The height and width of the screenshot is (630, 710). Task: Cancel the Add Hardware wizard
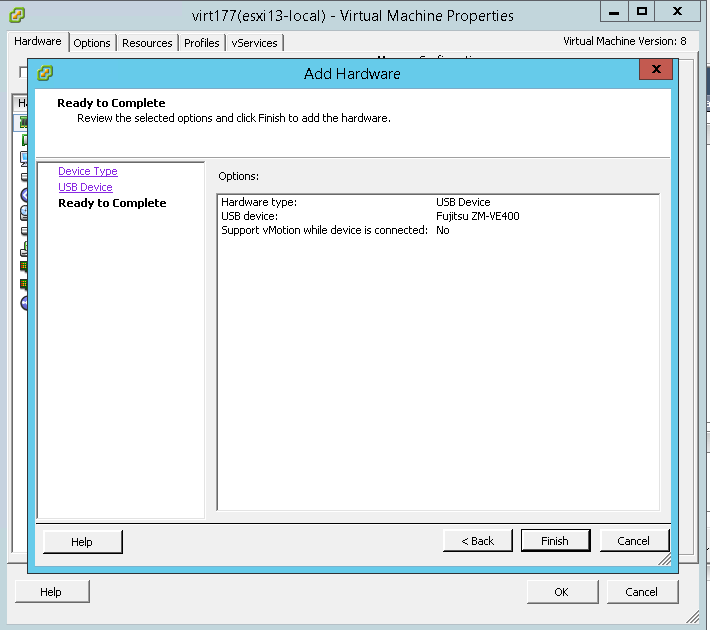(634, 541)
